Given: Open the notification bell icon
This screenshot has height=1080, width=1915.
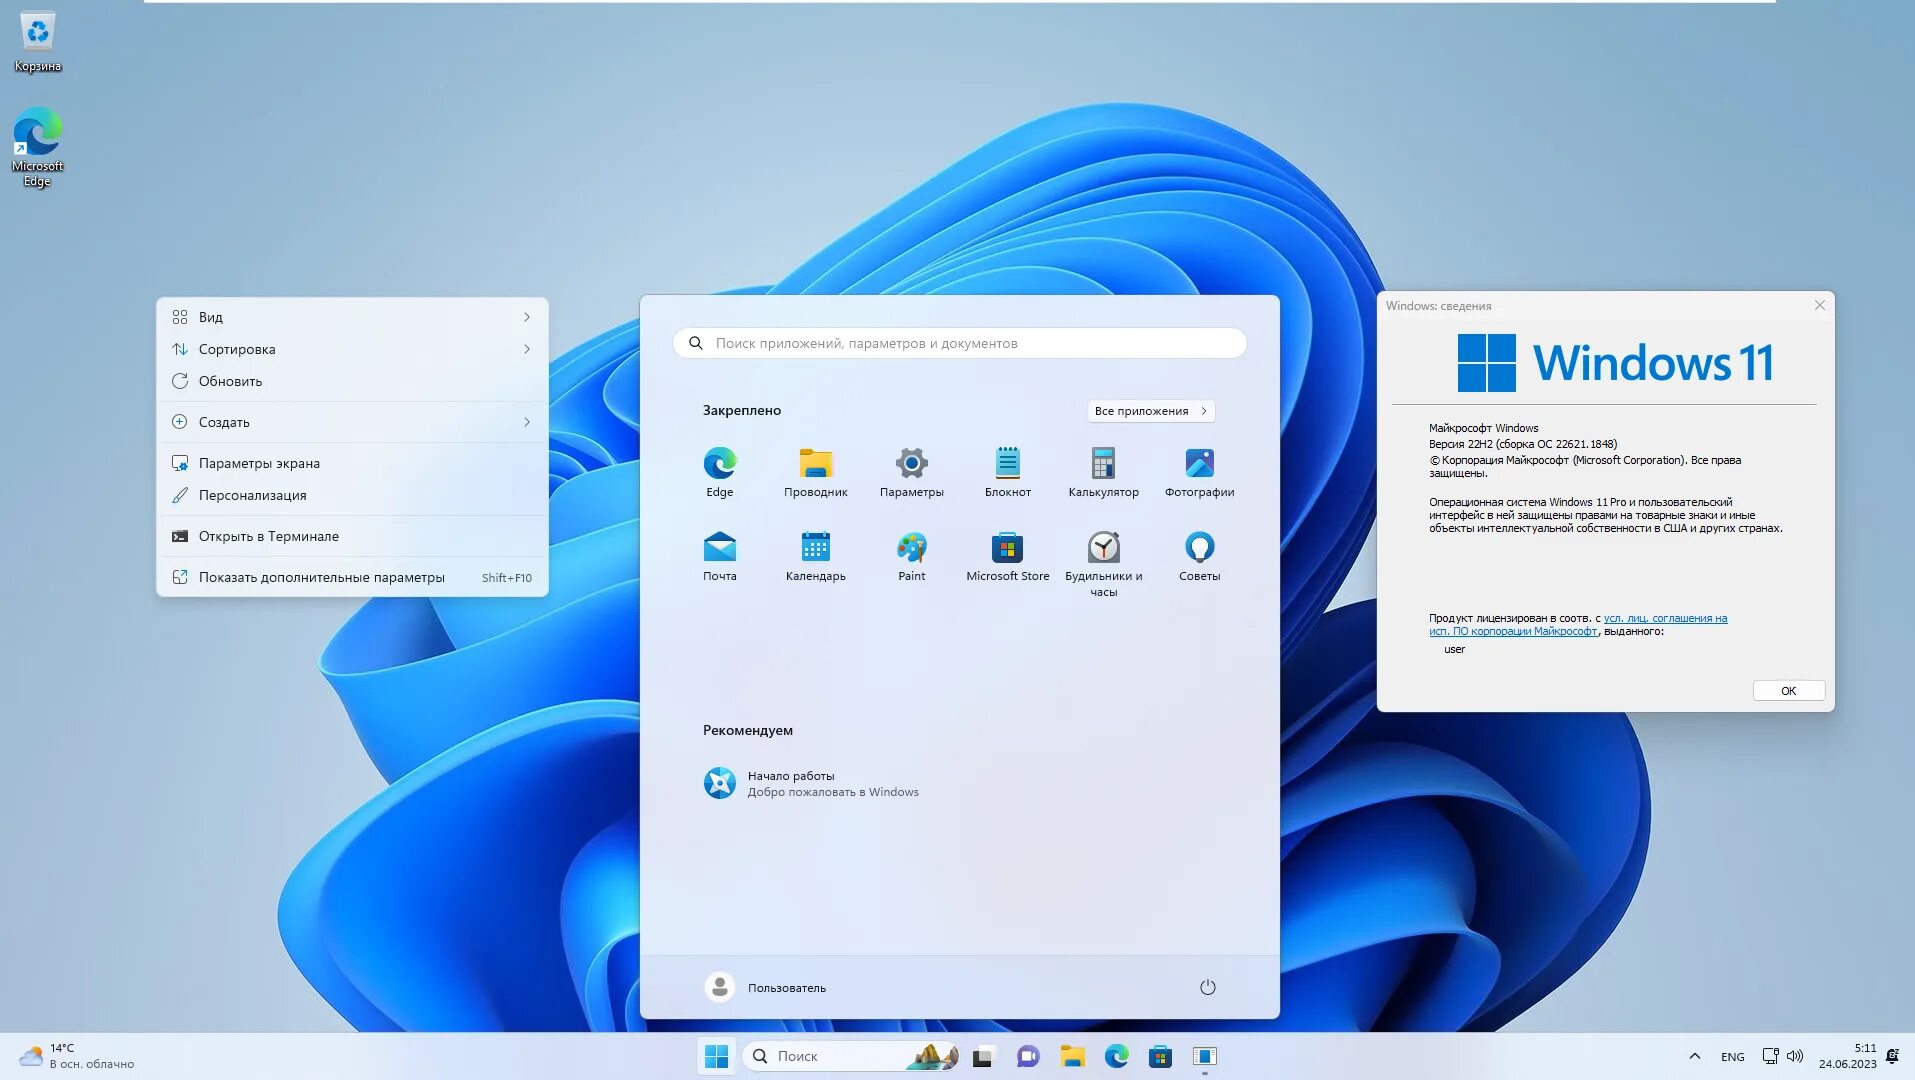Looking at the screenshot, I should click(x=1892, y=1056).
